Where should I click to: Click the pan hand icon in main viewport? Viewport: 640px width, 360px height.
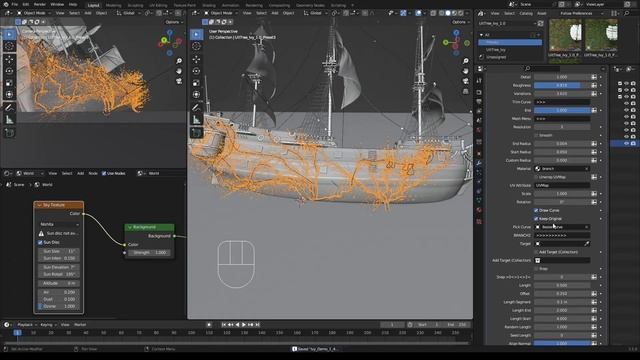[x=466, y=71]
